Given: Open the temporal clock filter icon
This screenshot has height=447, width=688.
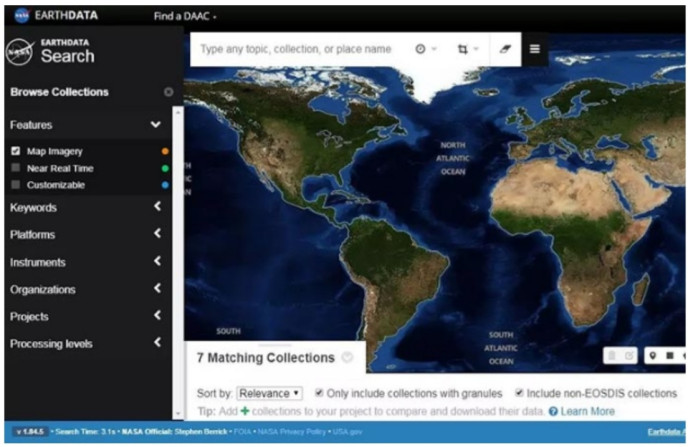Looking at the screenshot, I should tap(420, 49).
